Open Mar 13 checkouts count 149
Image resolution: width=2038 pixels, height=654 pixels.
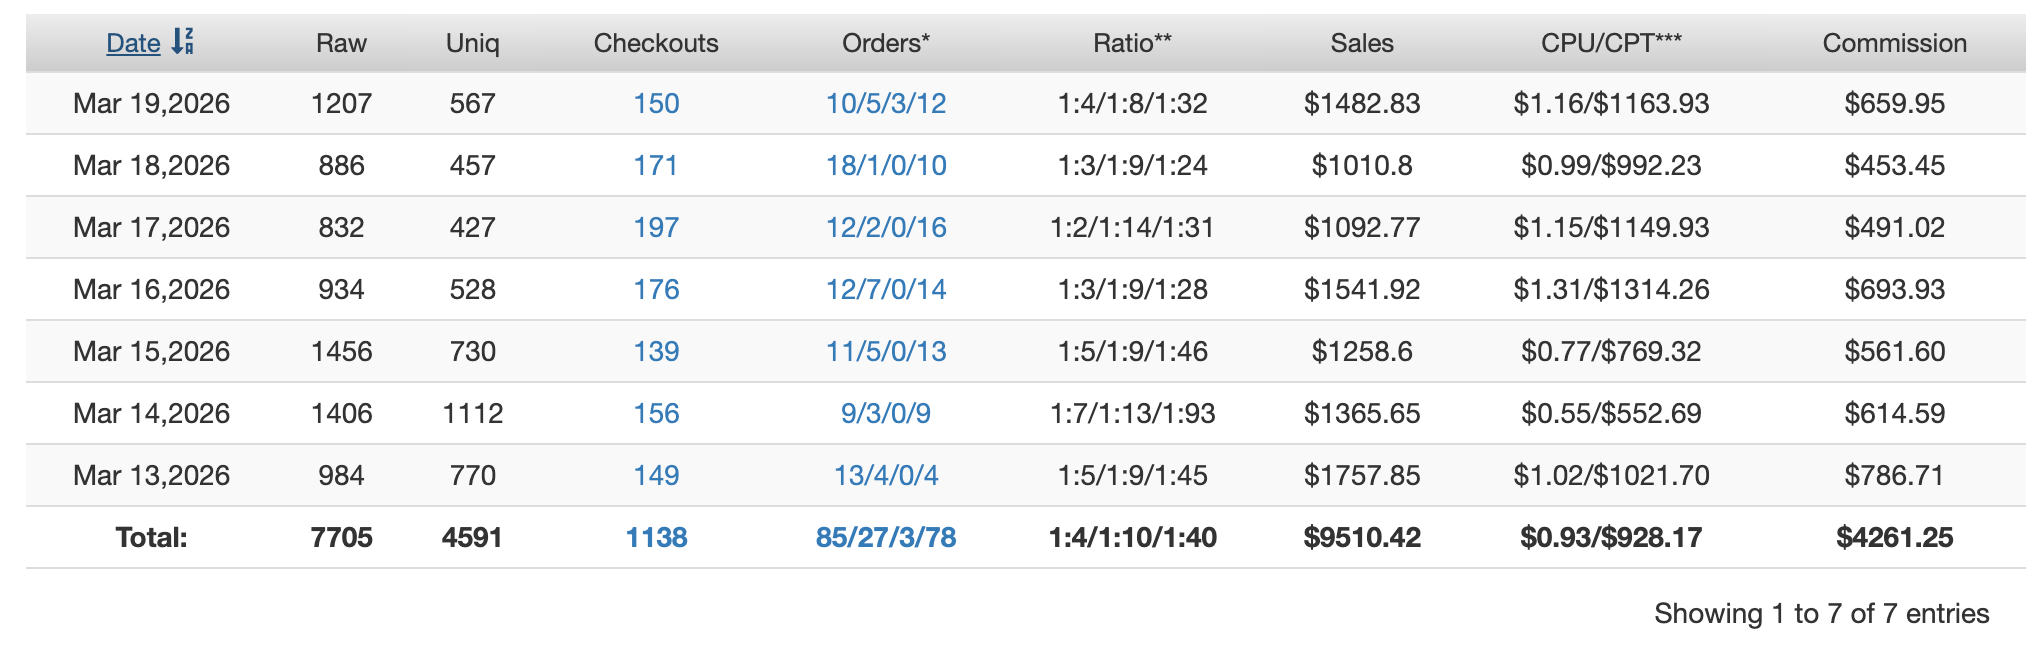pos(656,476)
